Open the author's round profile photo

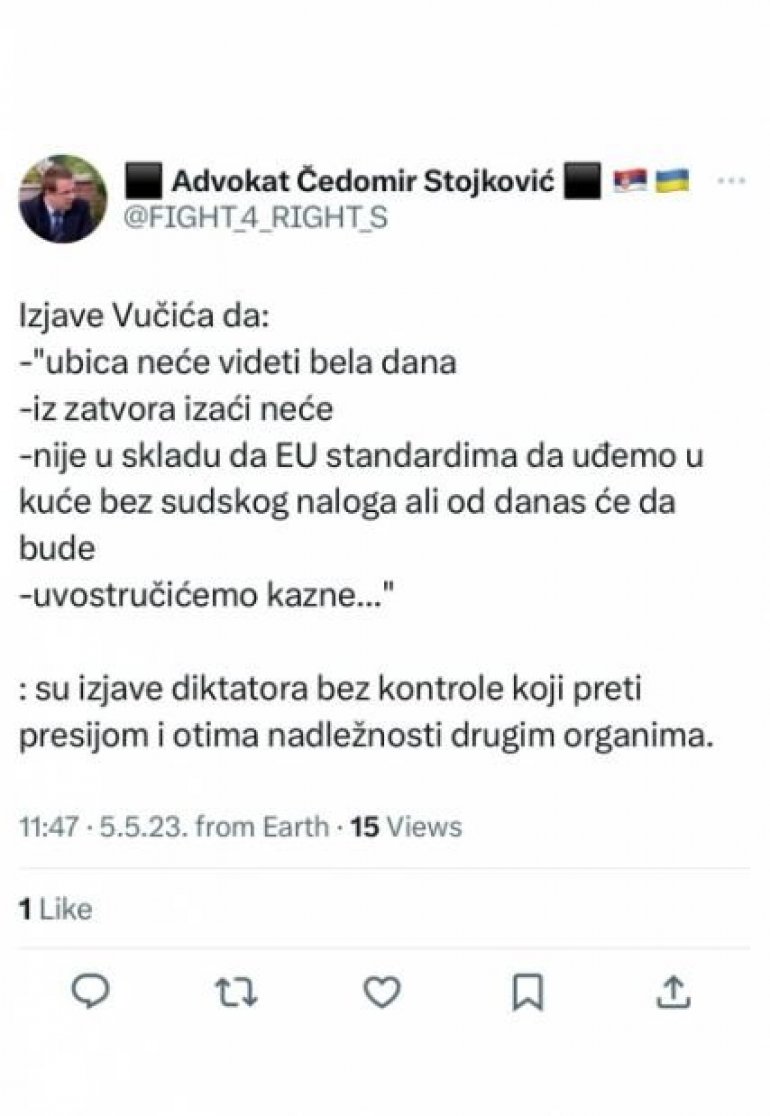click(63, 199)
